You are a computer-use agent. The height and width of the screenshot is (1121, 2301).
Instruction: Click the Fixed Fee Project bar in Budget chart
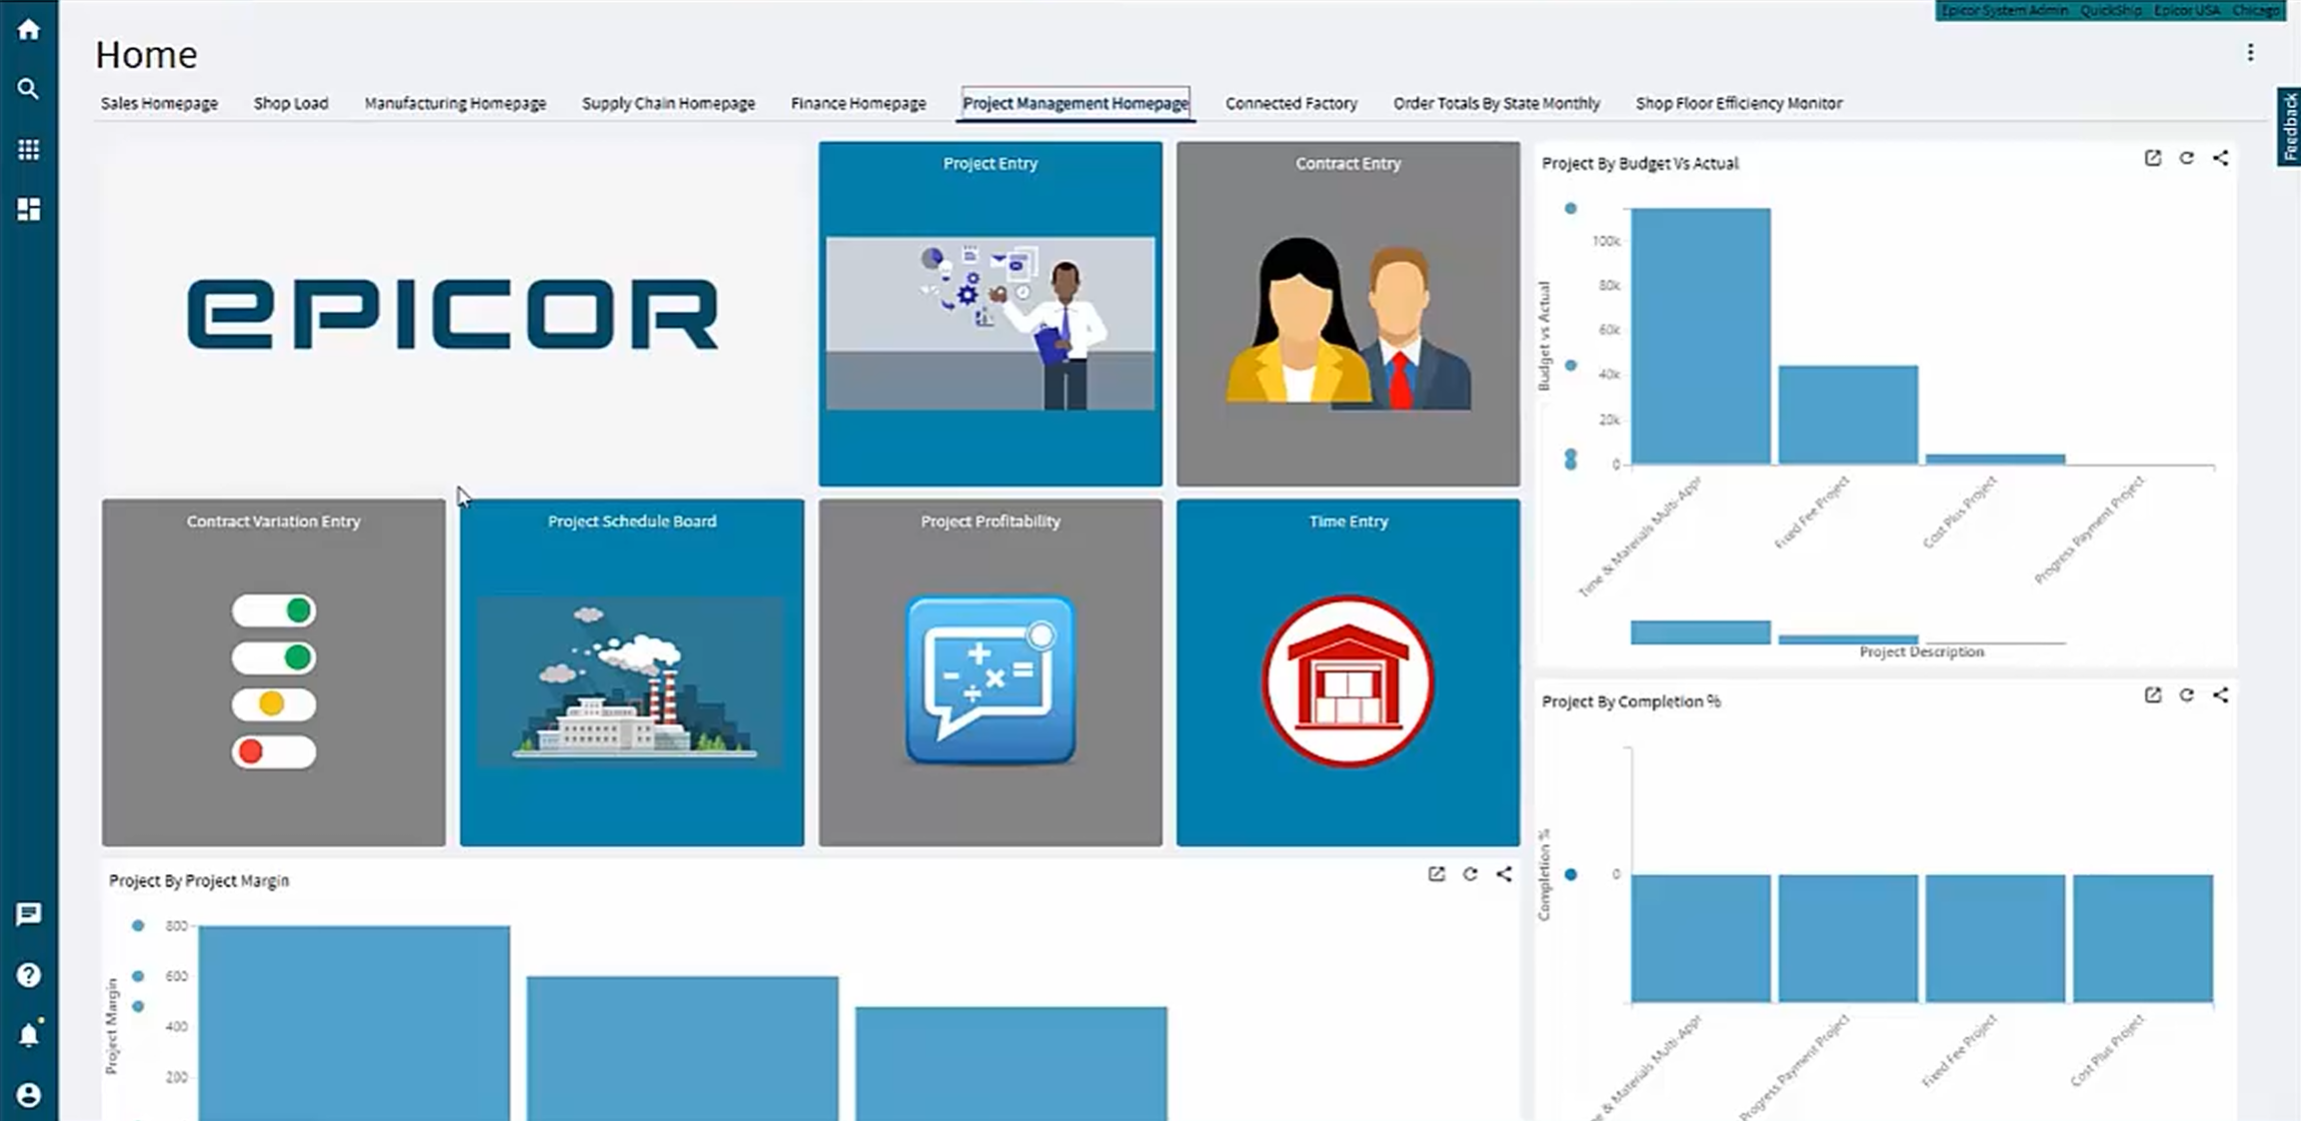click(x=1848, y=415)
